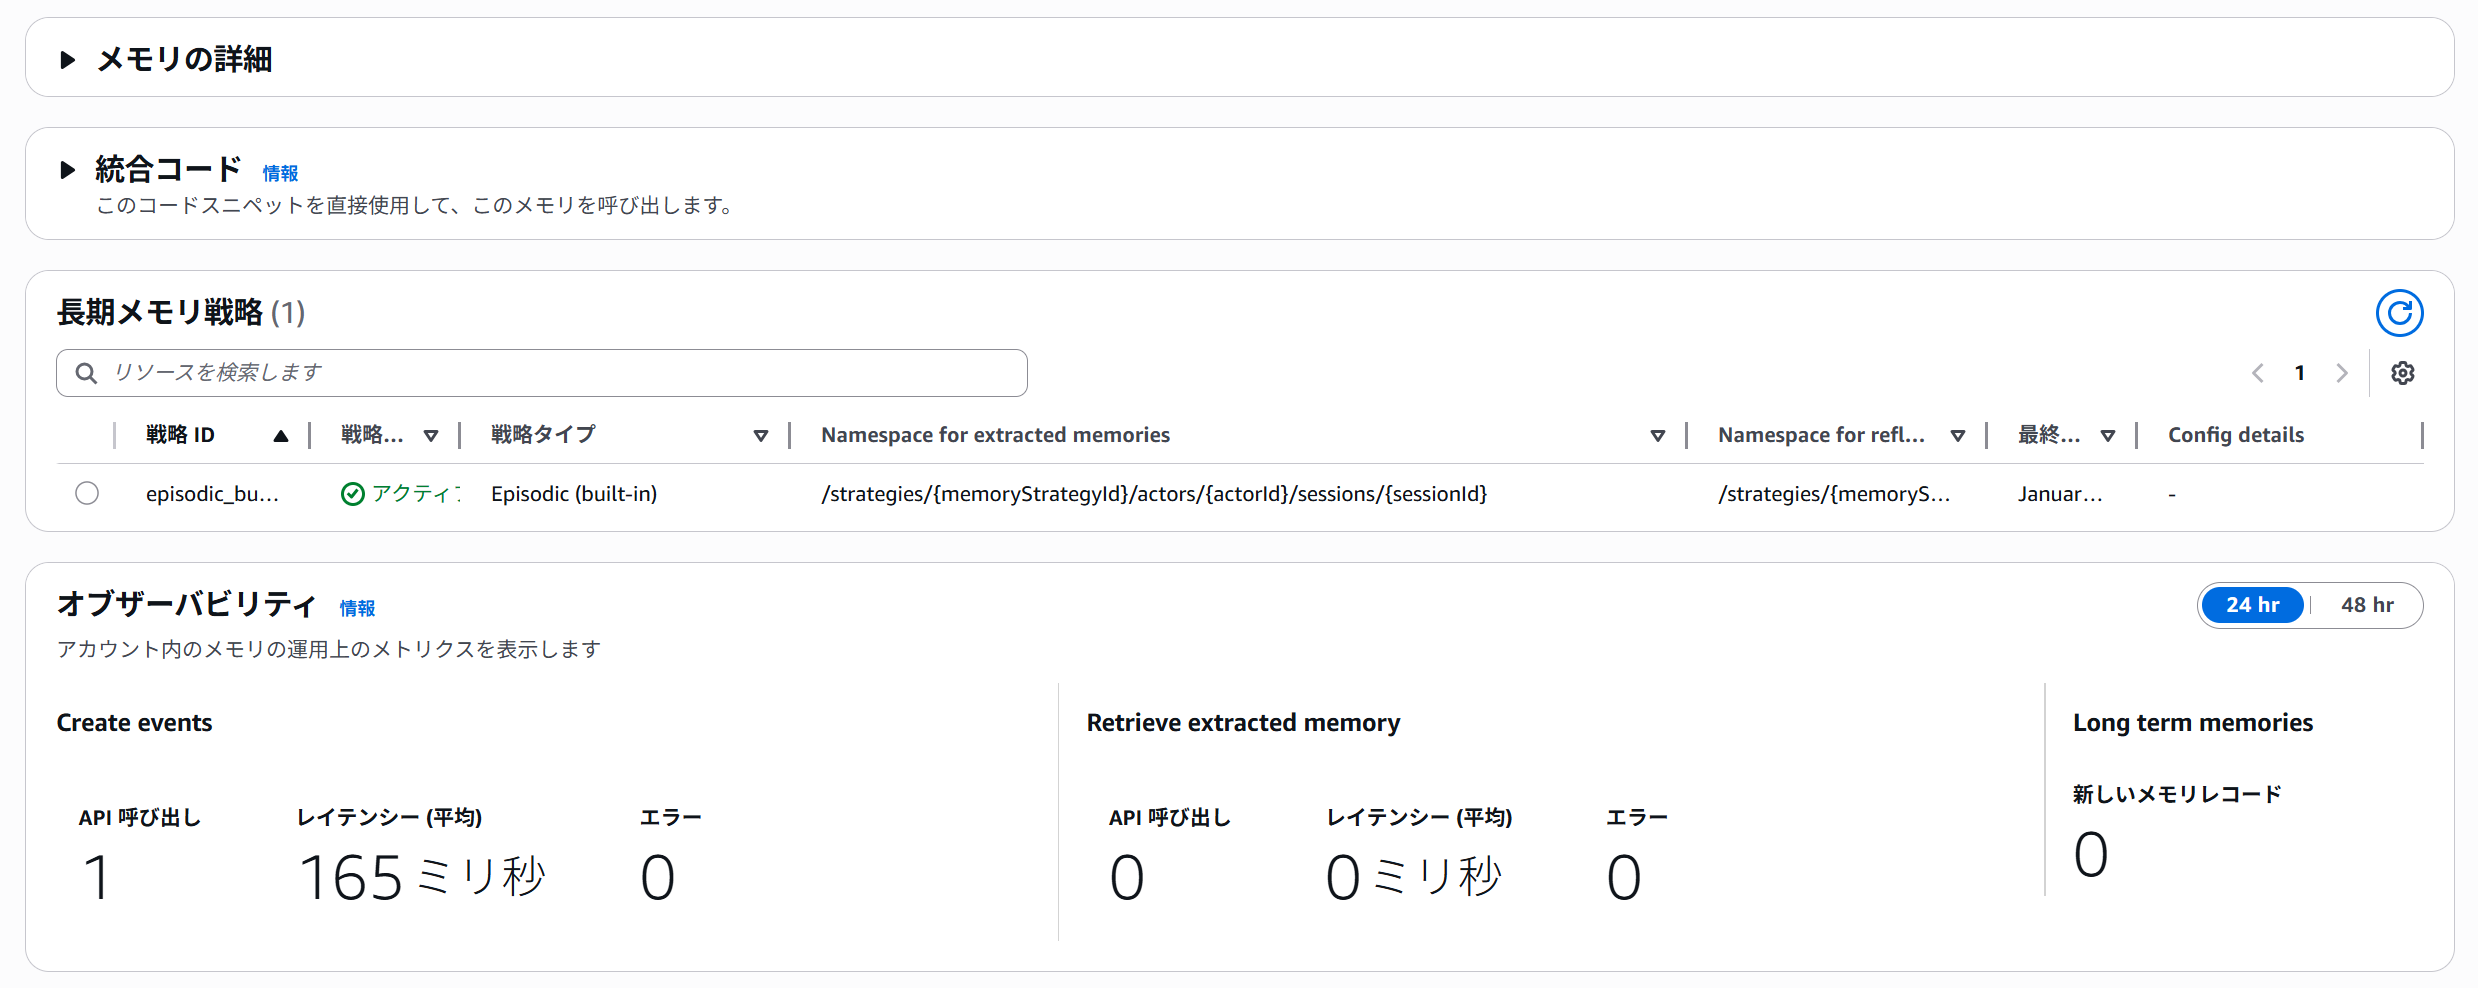Sort by Namespace for refl... column
Viewport: 2478px width, 988px height.
[x=1957, y=436]
